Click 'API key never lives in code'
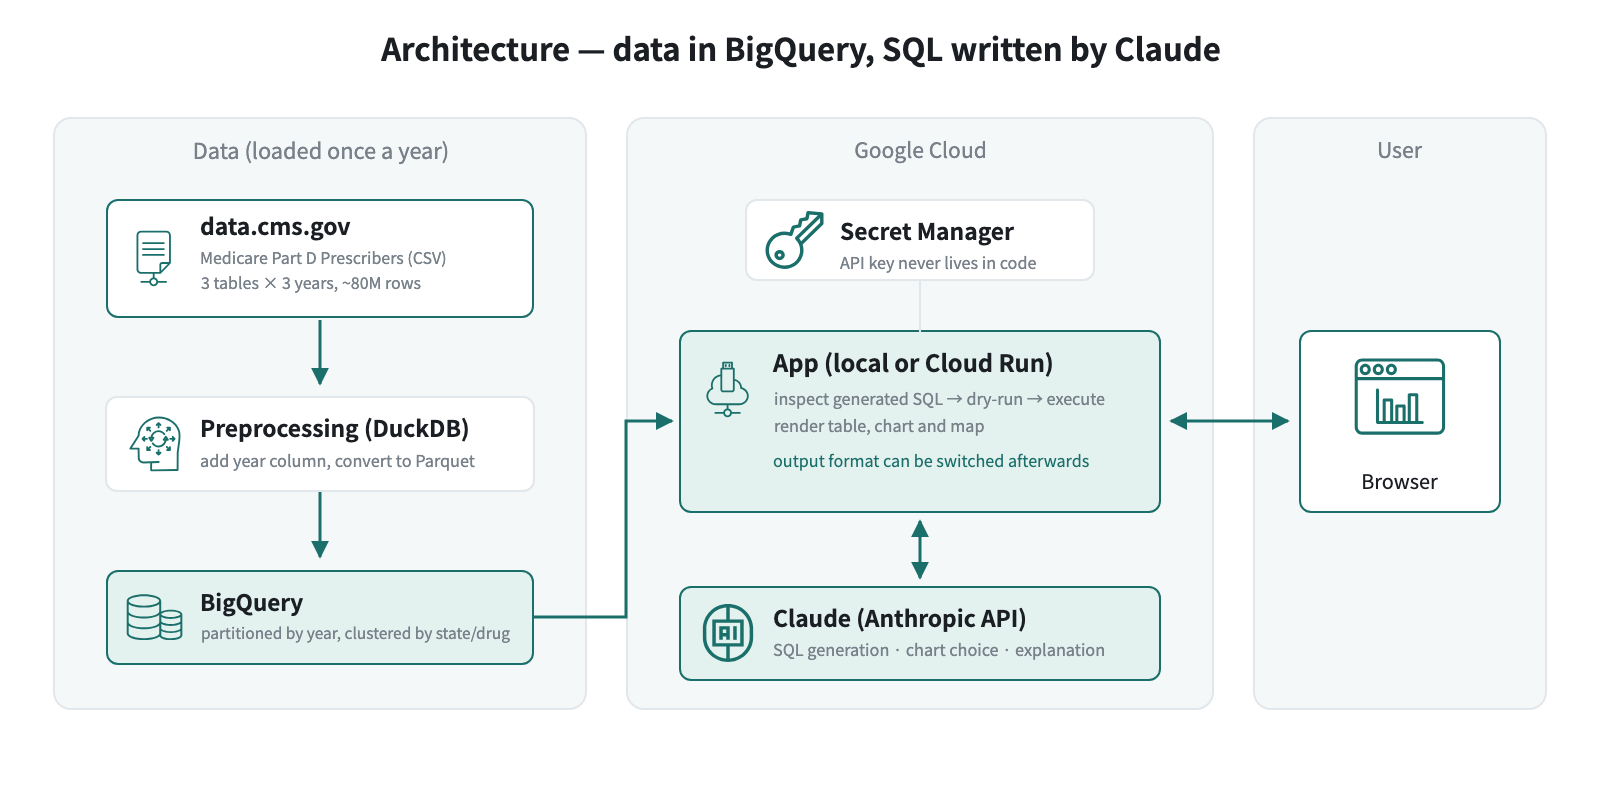This screenshot has height=800, width=1600. [x=938, y=263]
